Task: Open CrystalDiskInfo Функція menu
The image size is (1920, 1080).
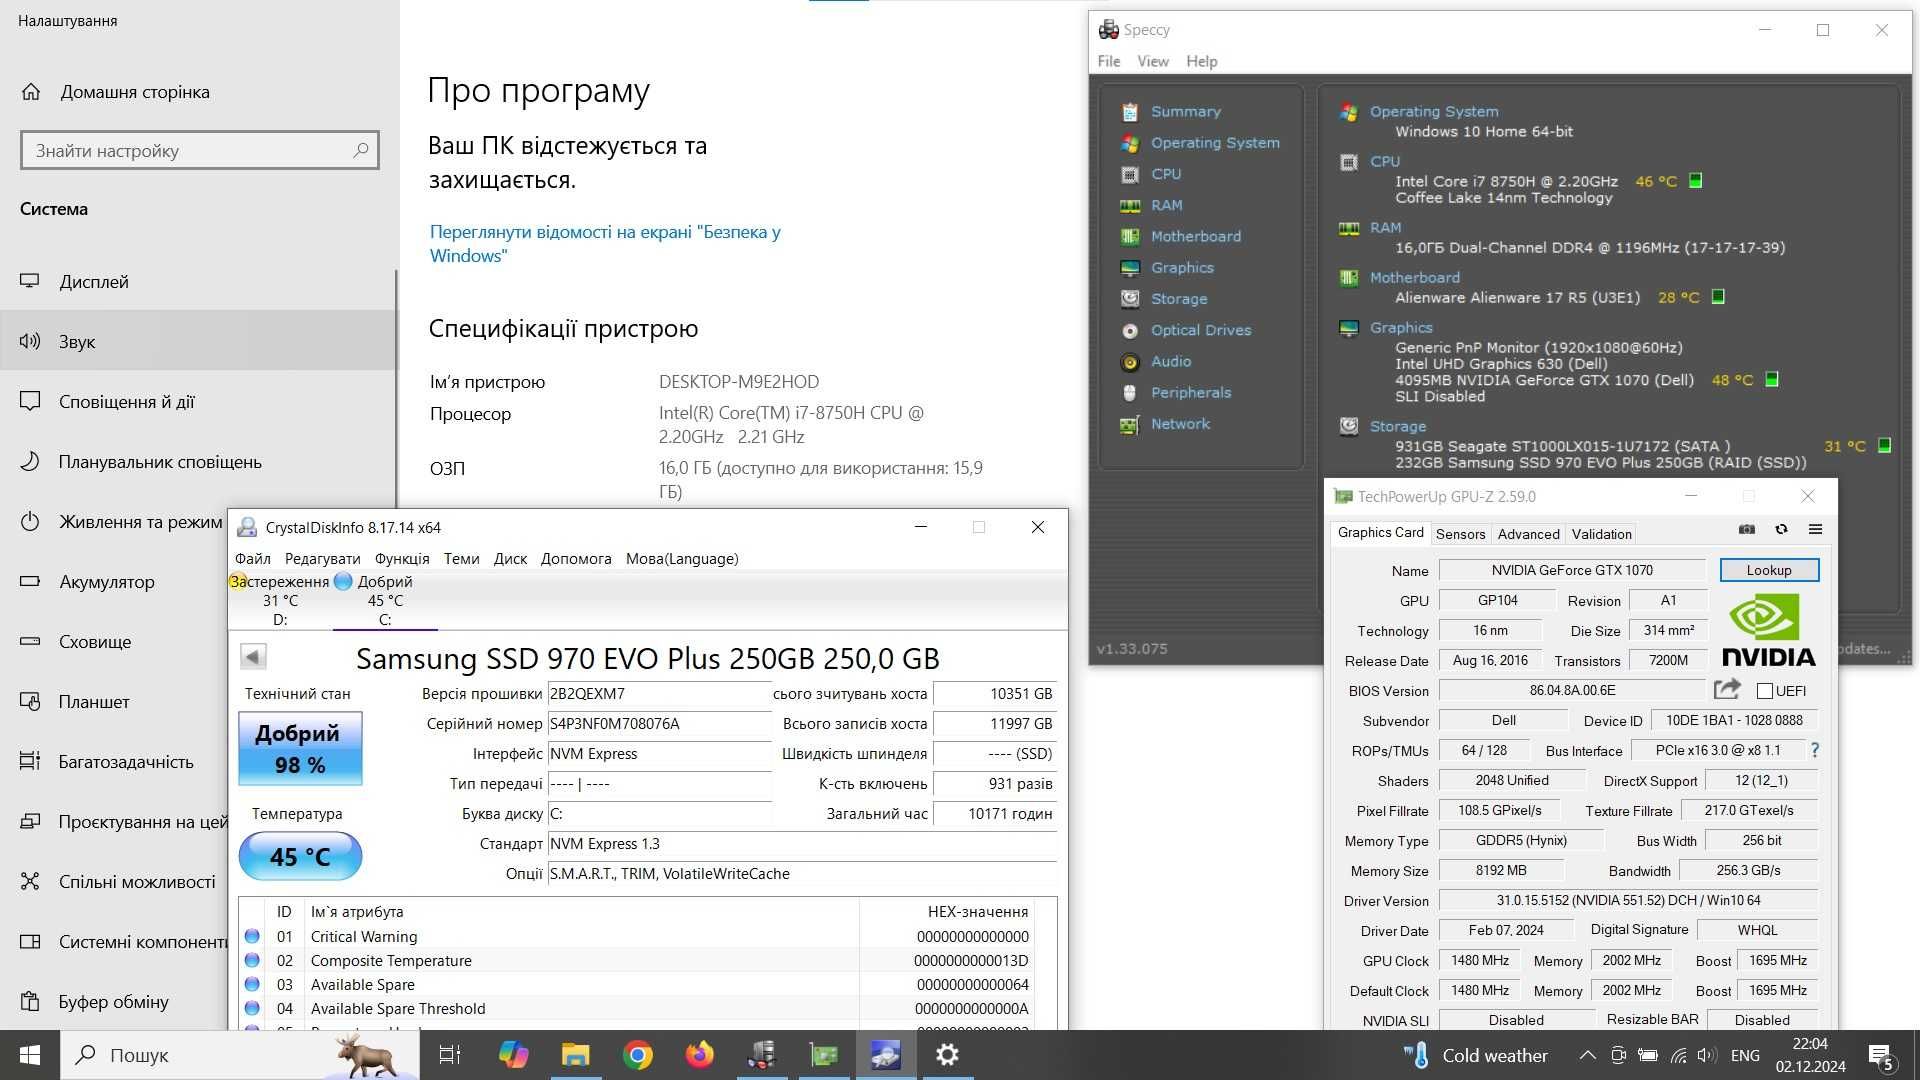Action: 402,559
